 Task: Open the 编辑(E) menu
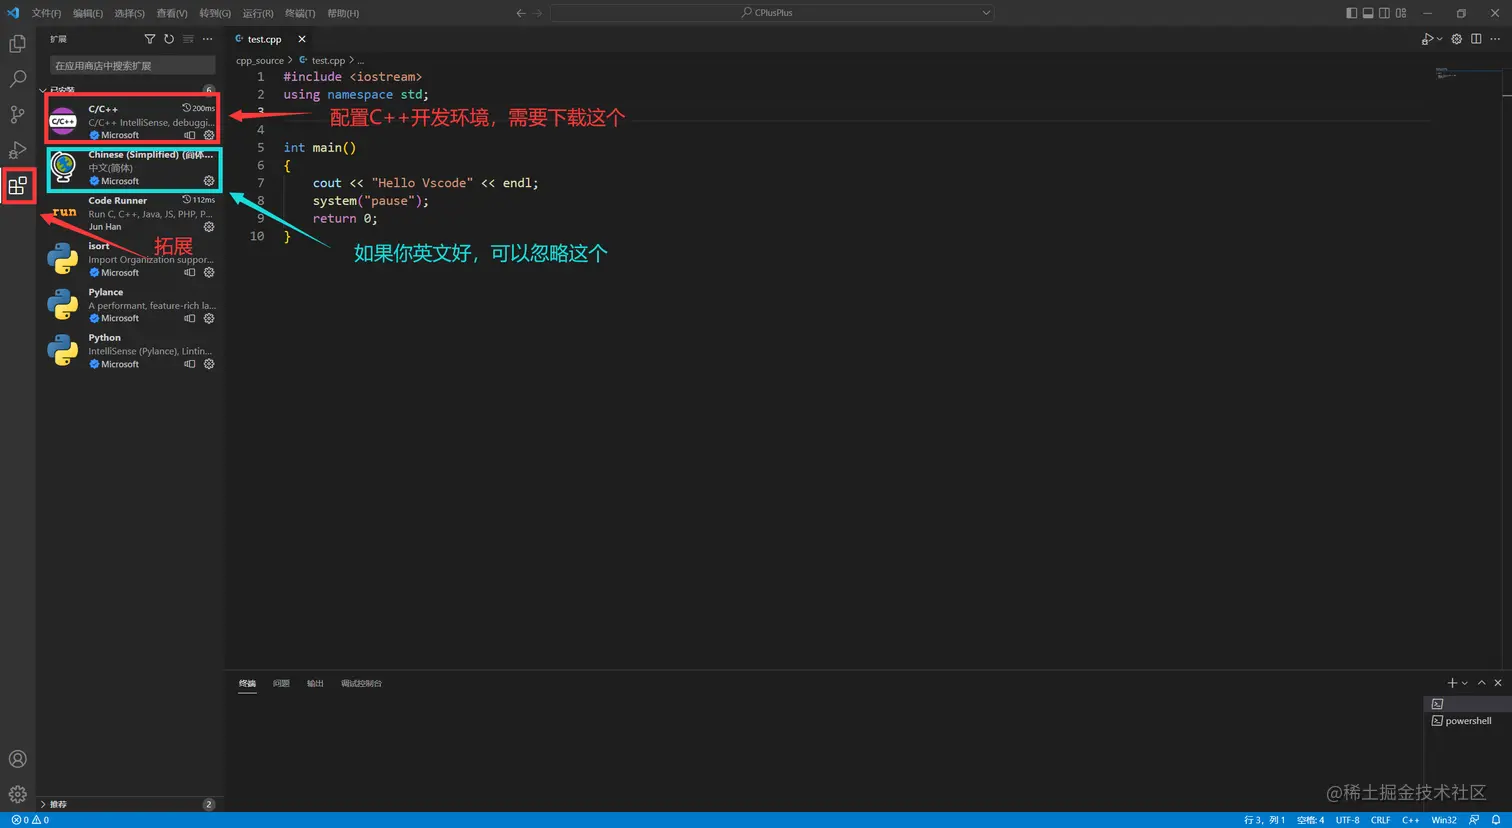pyautogui.click(x=88, y=13)
